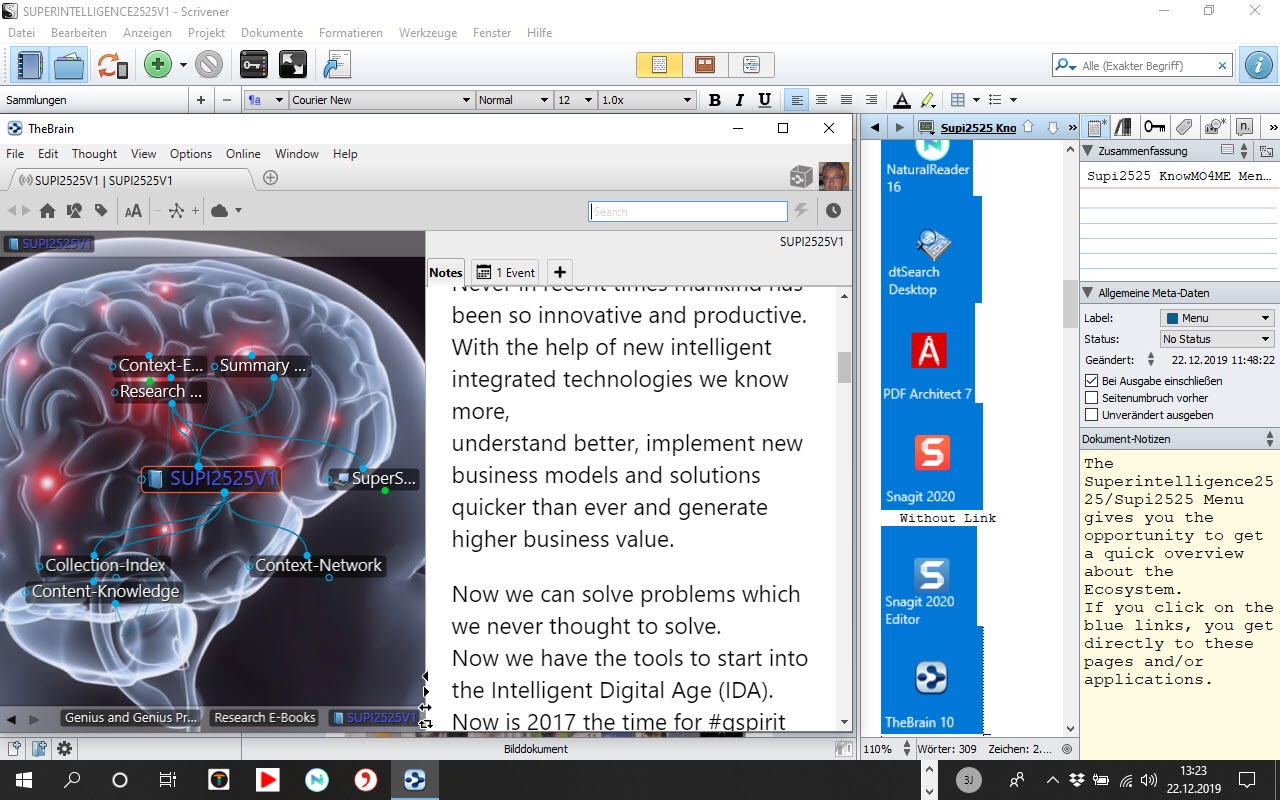The width and height of the screenshot is (1280, 800).
Task: Click the Home icon in TheBrain toolbar
Action: point(47,211)
